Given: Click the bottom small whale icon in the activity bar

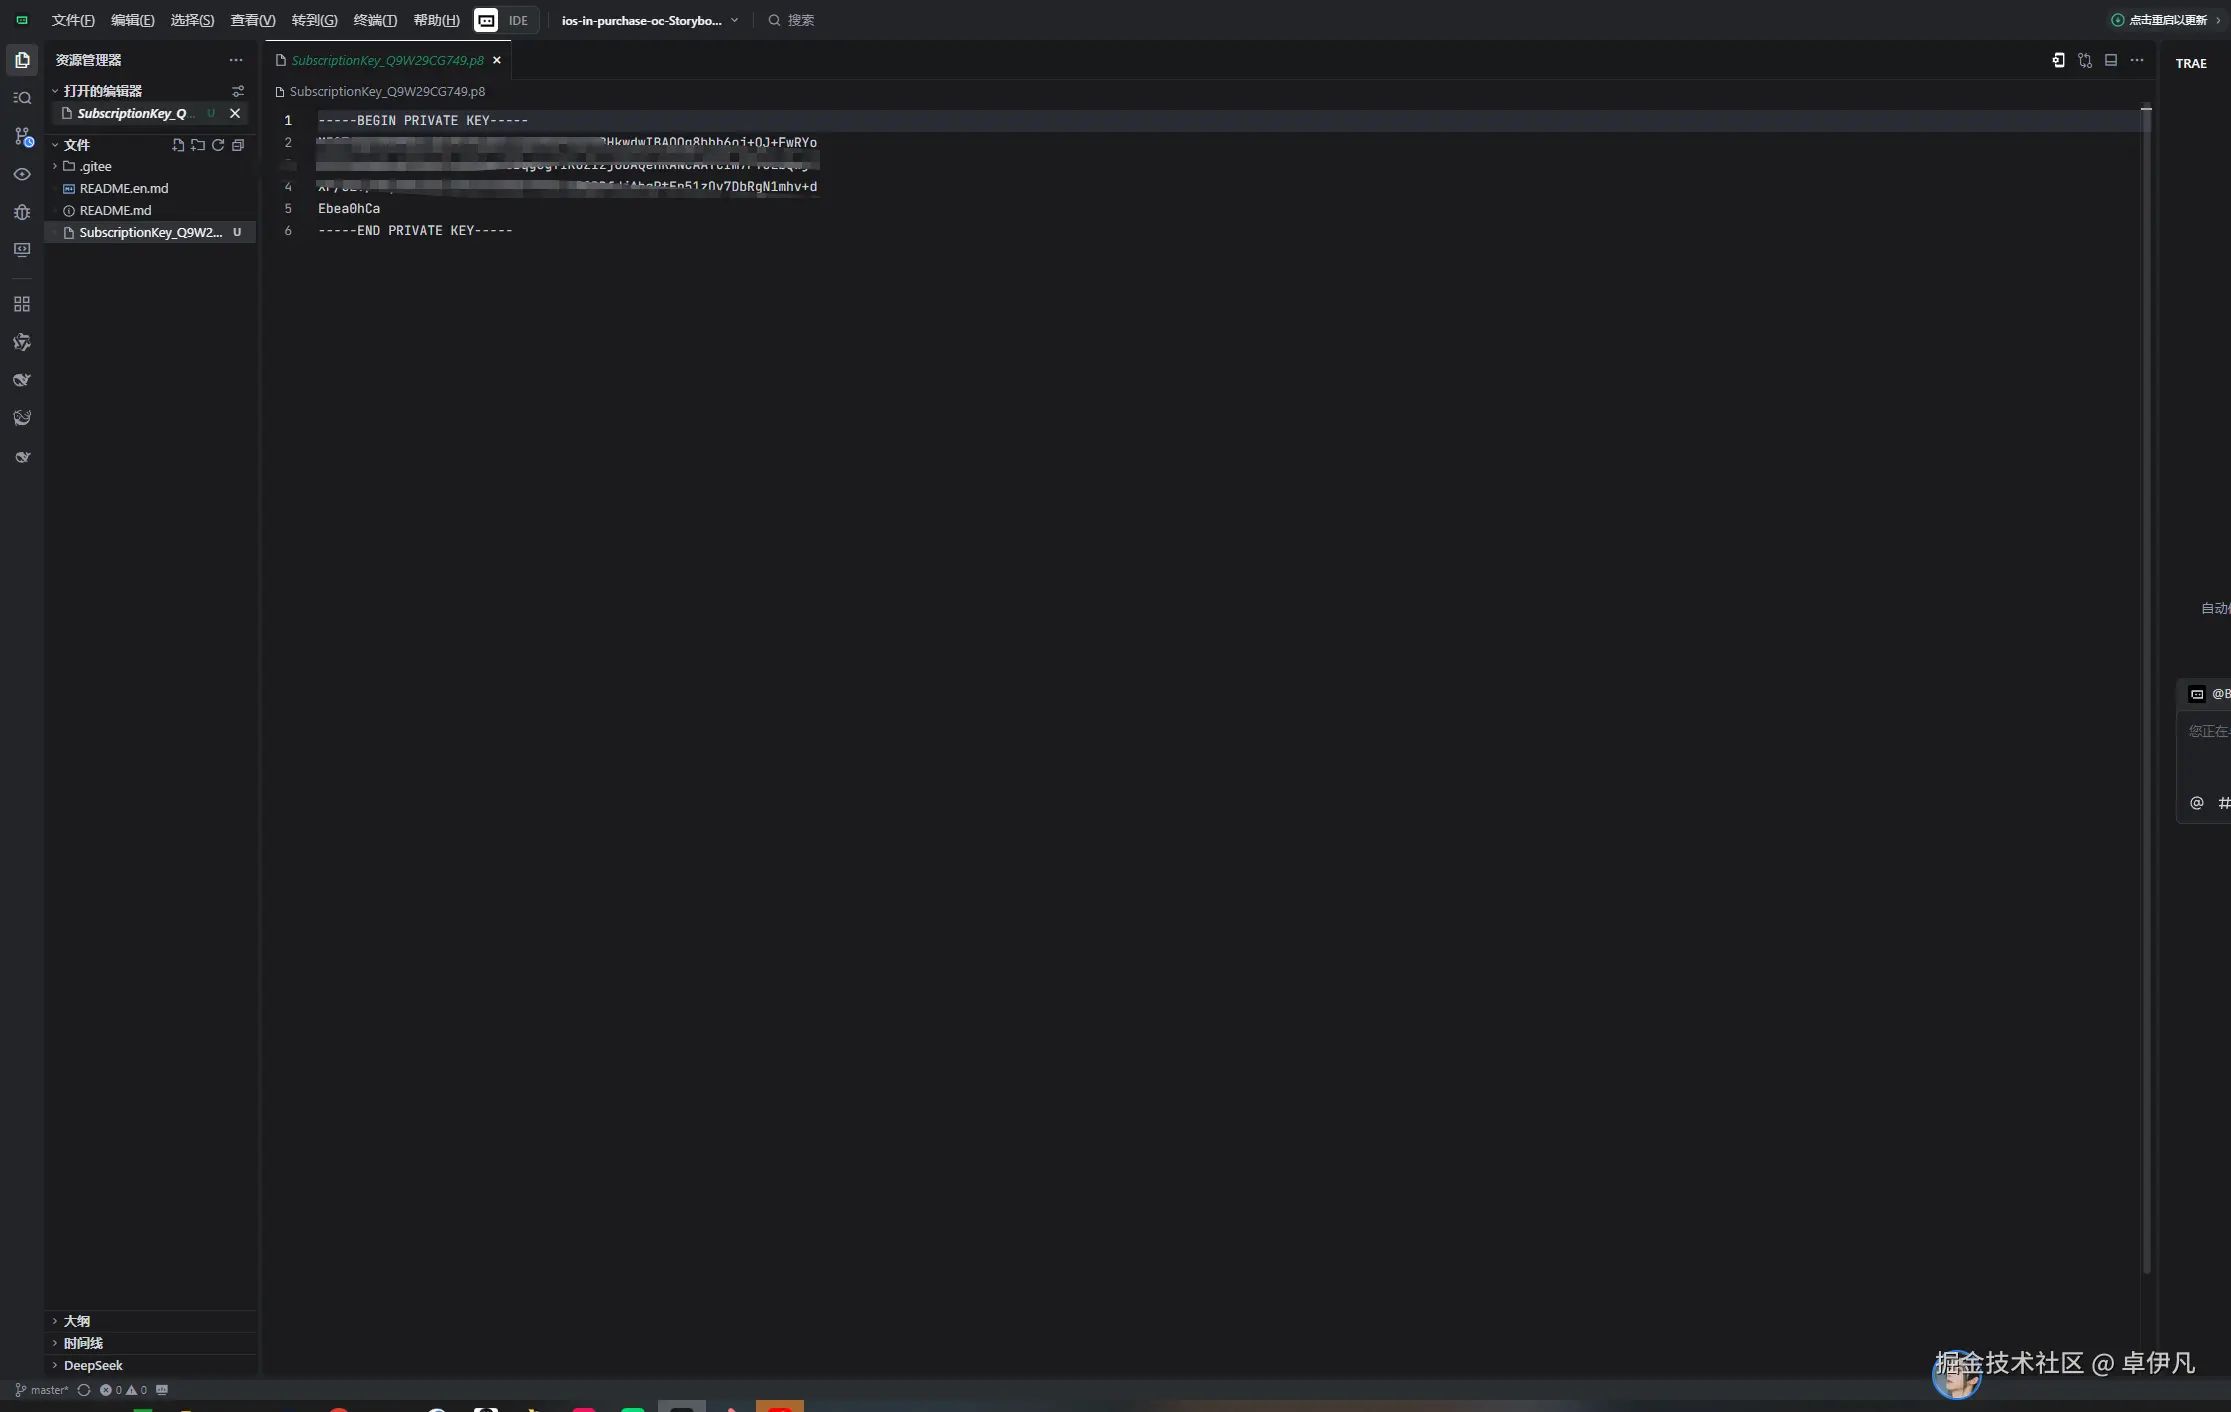Looking at the screenshot, I should click(22, 457).
